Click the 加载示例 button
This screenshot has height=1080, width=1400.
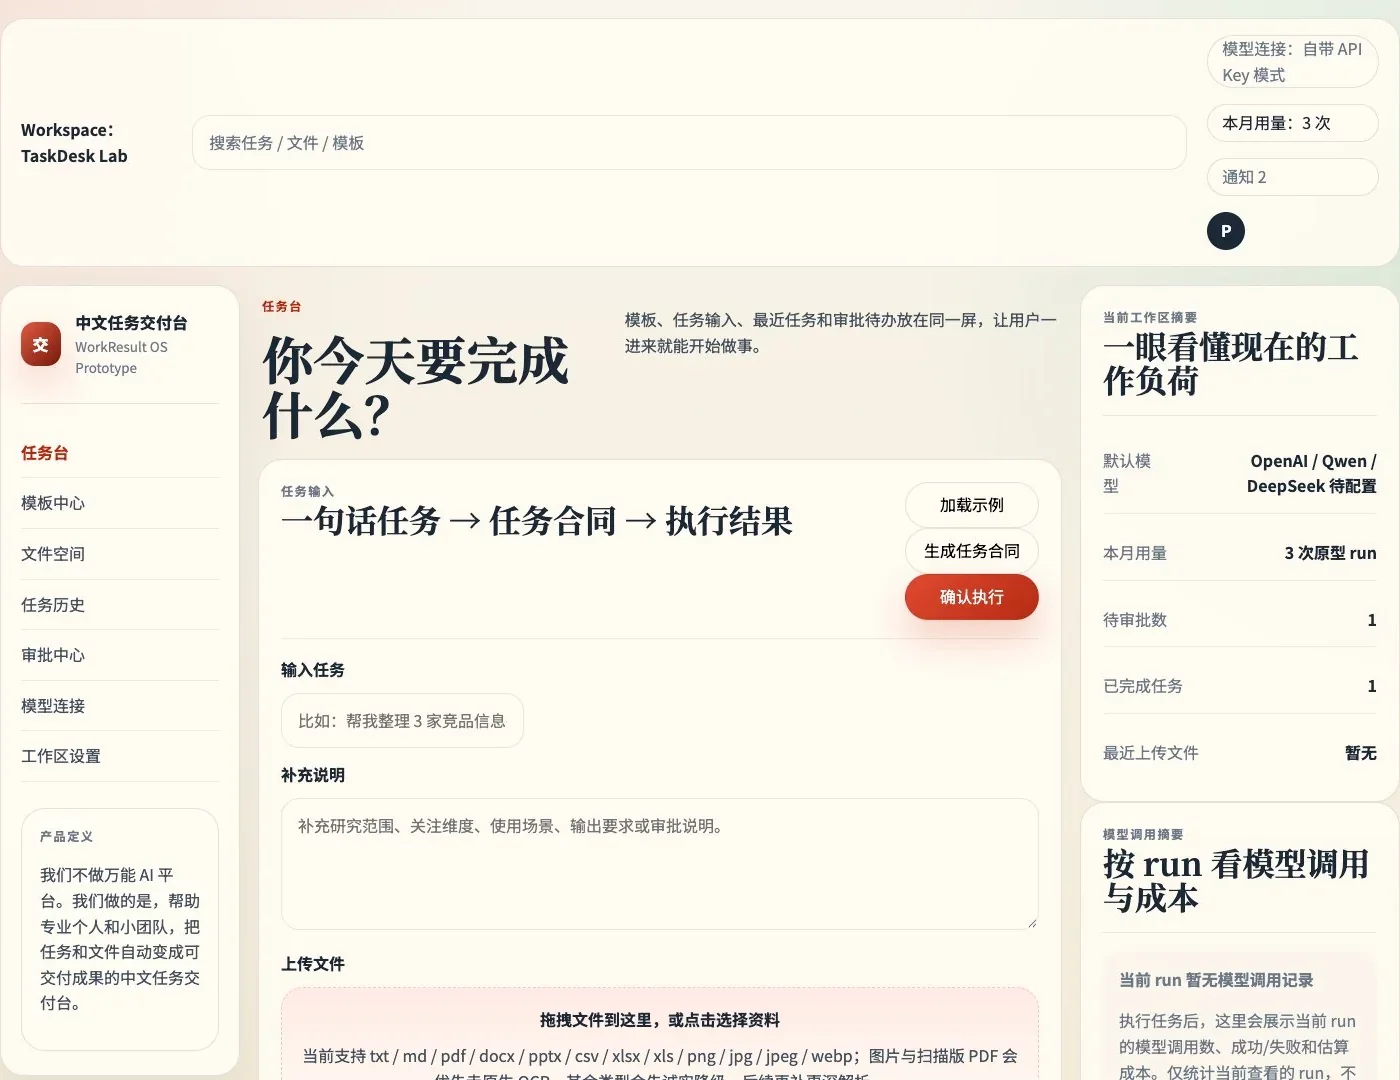point(971,505)
